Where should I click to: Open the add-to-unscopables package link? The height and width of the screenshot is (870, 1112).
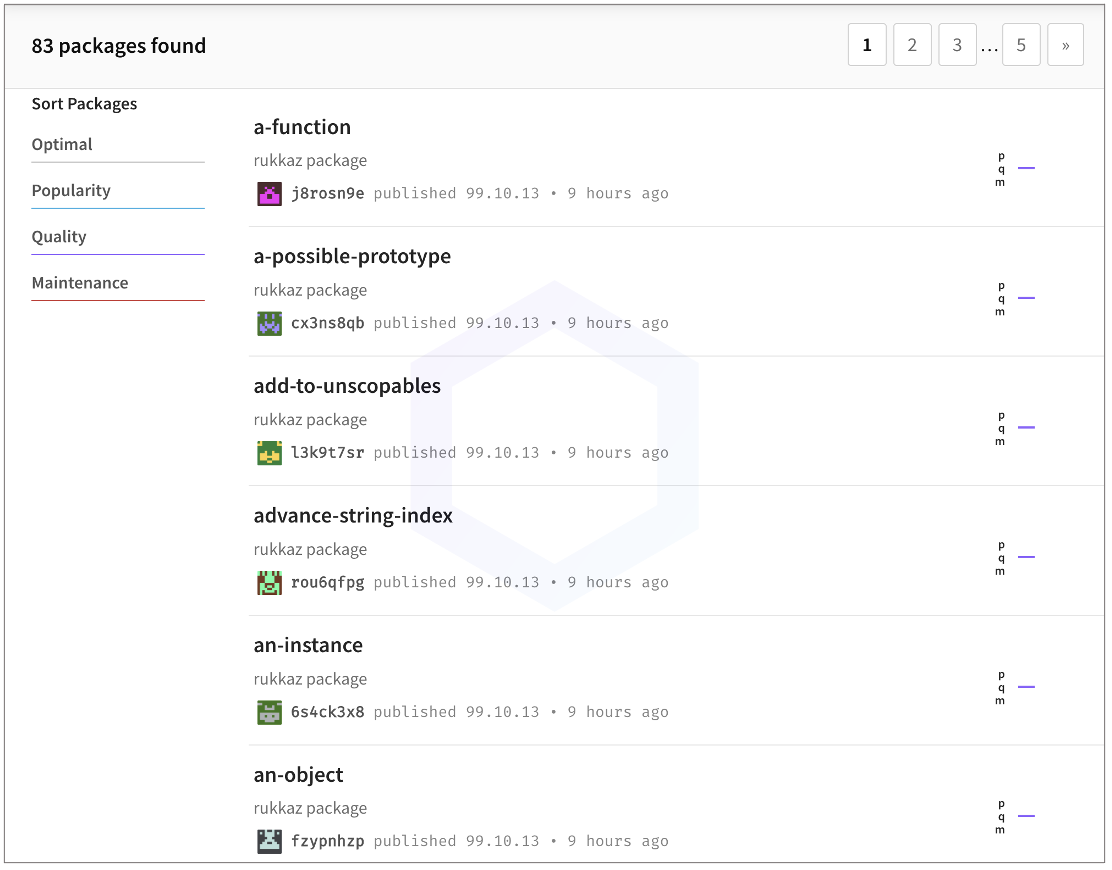(347, 386)
